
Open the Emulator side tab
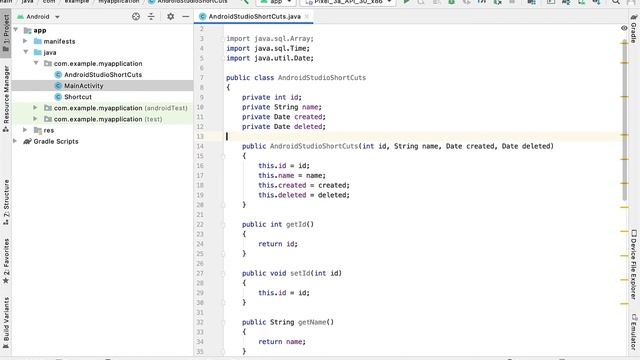(633, 331)
